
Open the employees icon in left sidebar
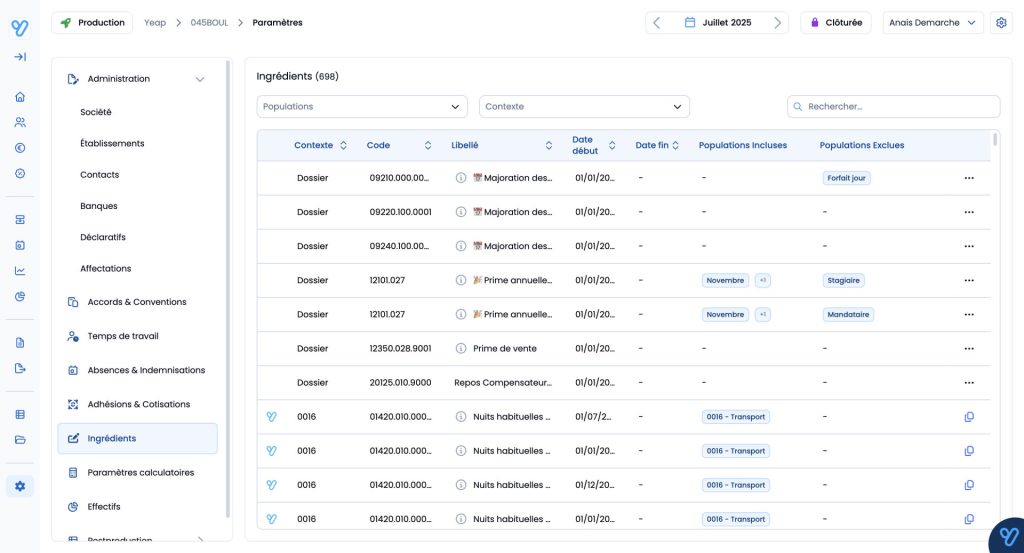tap(20, 122)
